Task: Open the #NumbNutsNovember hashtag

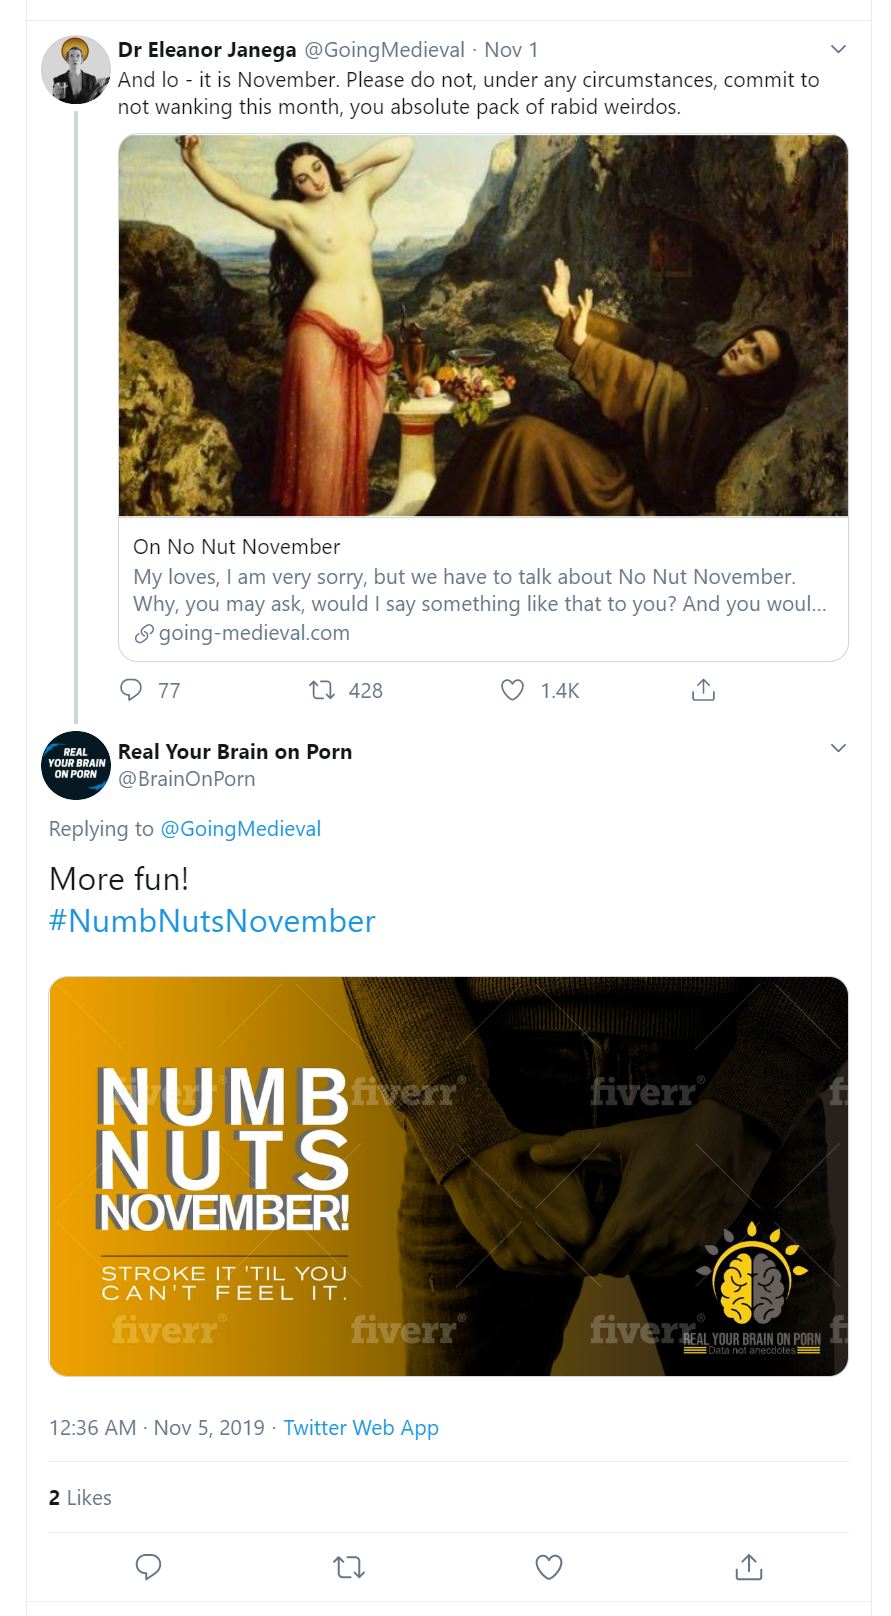Action: 212,921
